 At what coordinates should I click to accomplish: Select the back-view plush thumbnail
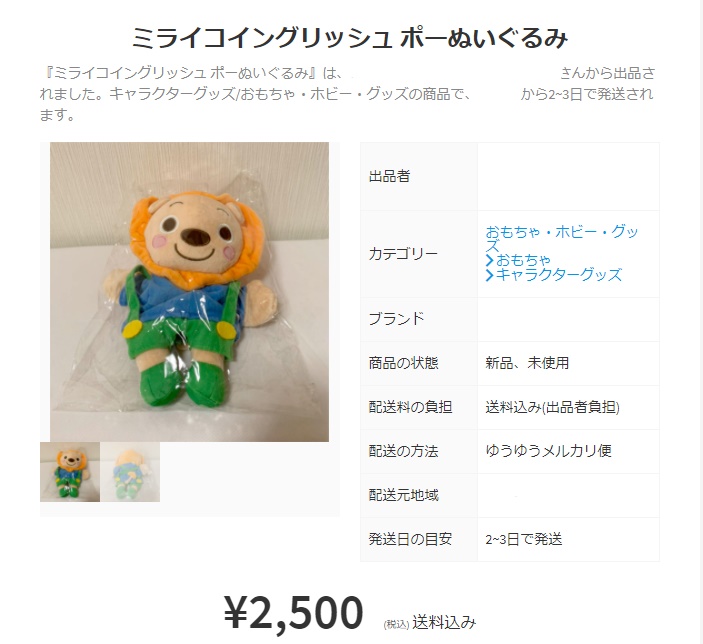point(130,472)
